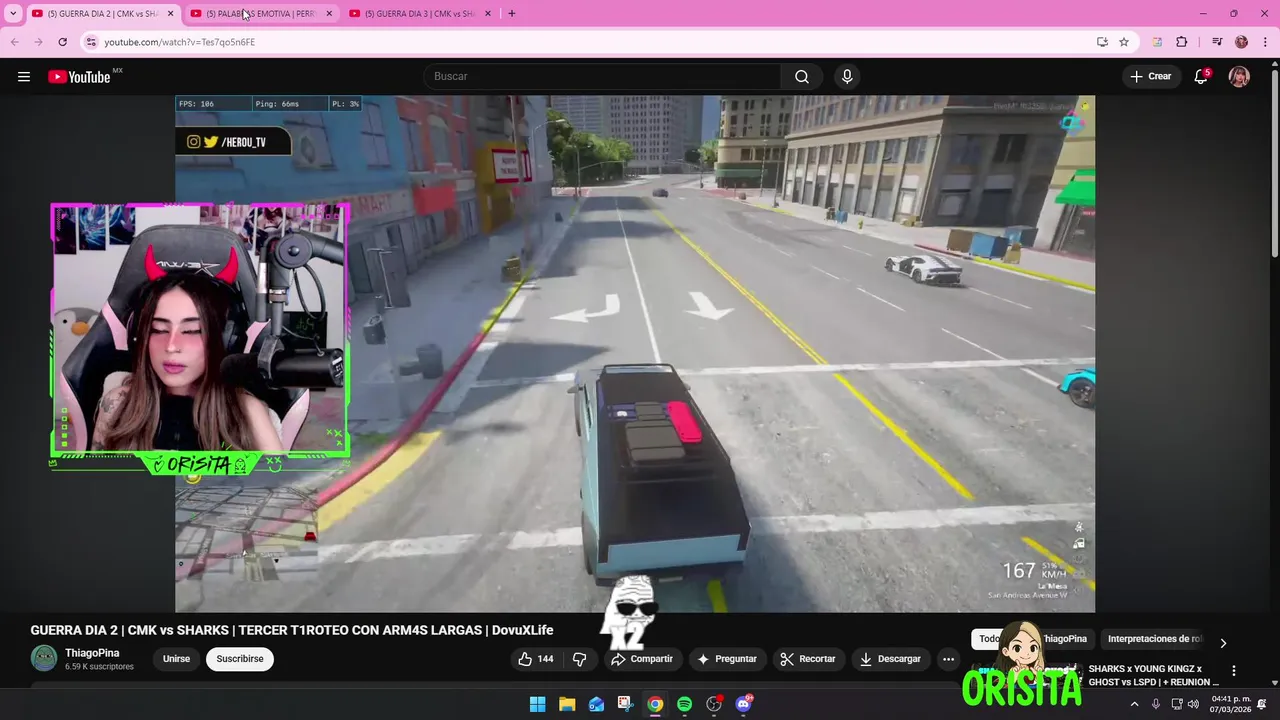Click the search magnifier button
This screenshot has width=1280, height=720.
[x=802, y=77]
